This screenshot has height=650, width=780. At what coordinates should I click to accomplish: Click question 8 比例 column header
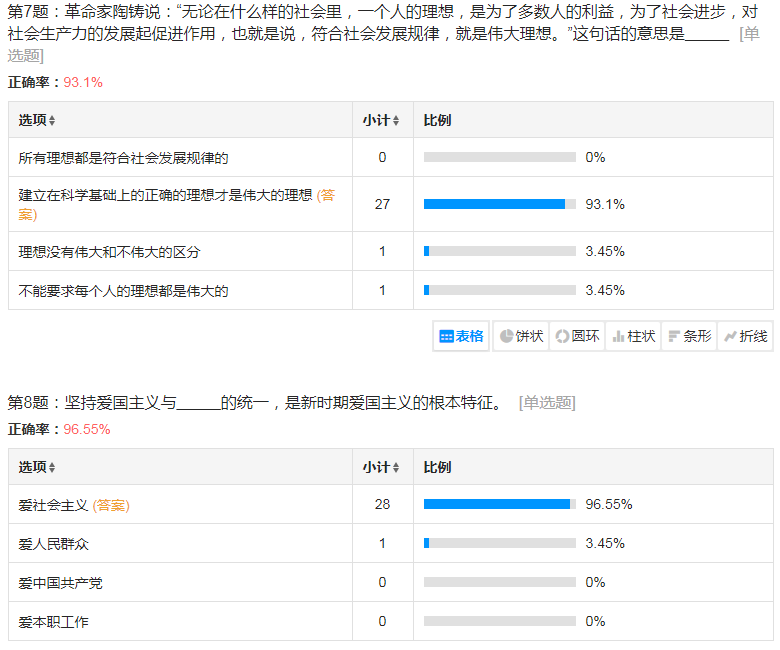click(x=437, y=467)
